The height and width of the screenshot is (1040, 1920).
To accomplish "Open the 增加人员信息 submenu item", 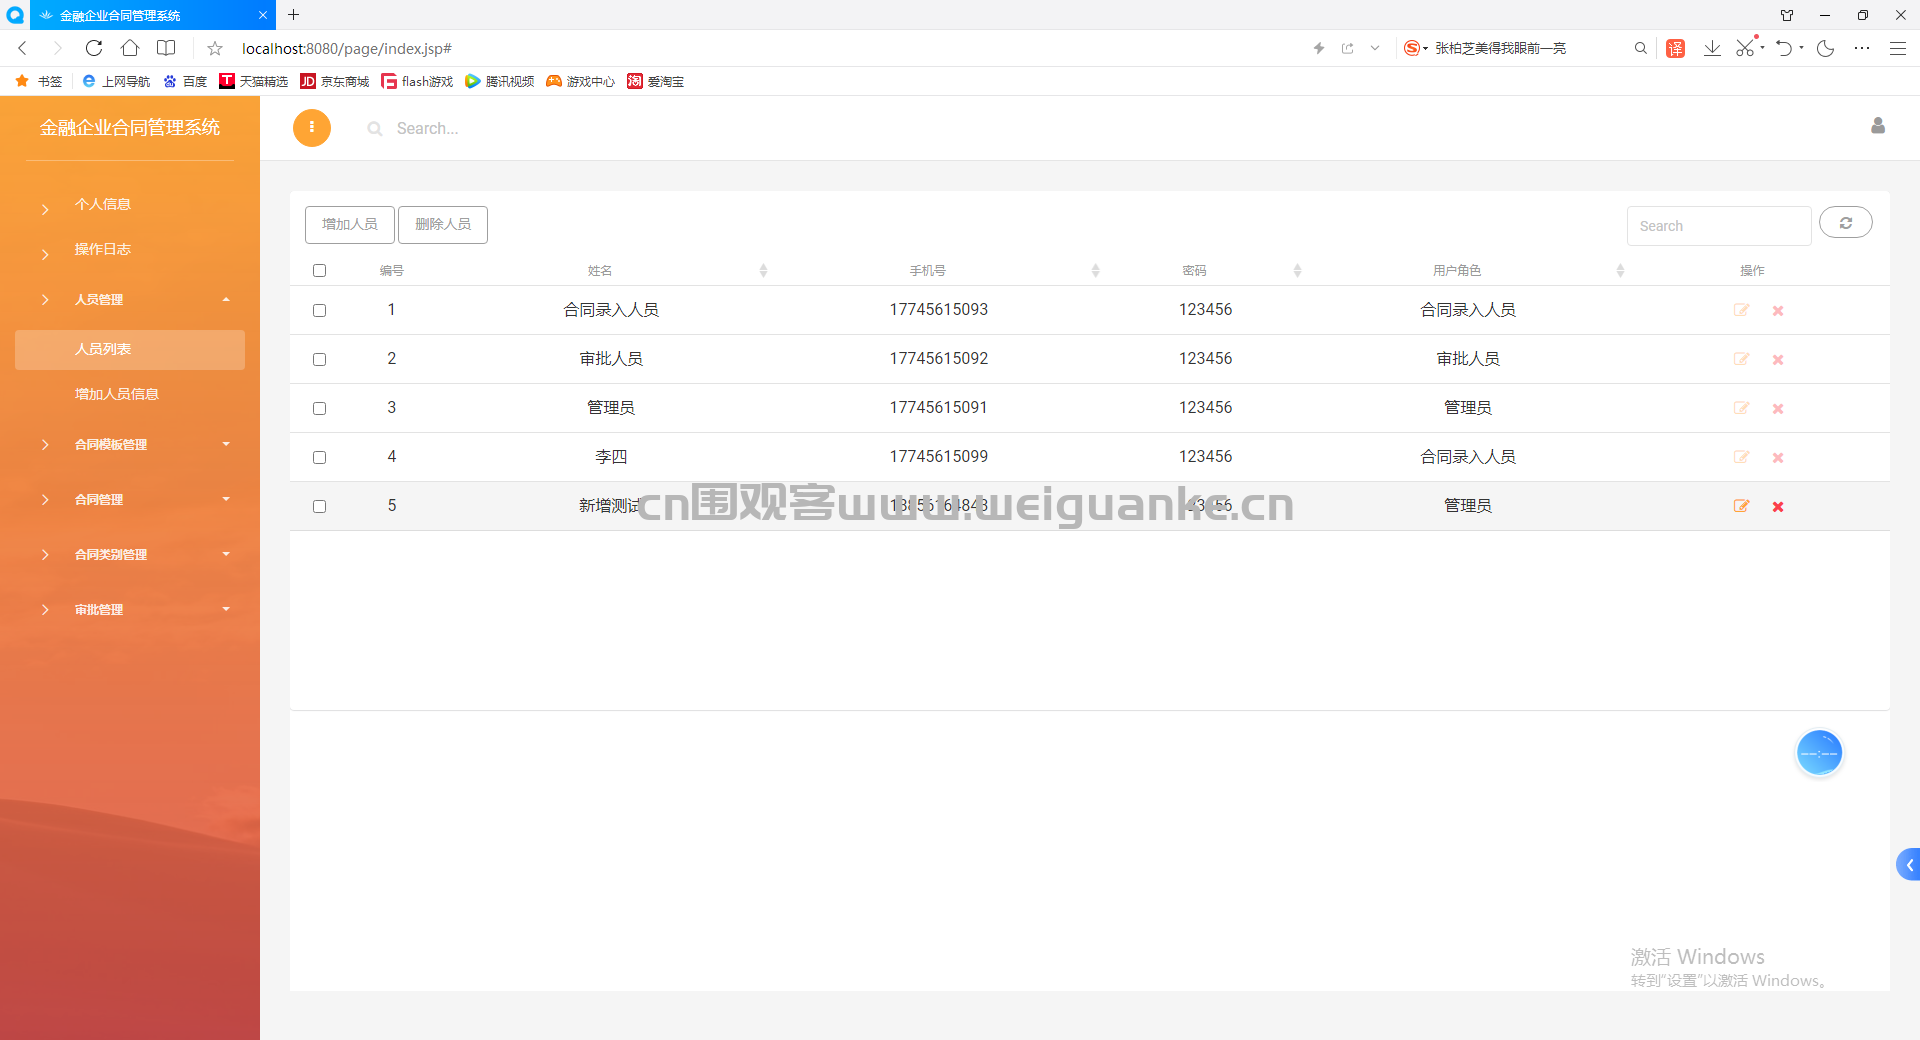I will pyautogui.click(x=117, y=394).
